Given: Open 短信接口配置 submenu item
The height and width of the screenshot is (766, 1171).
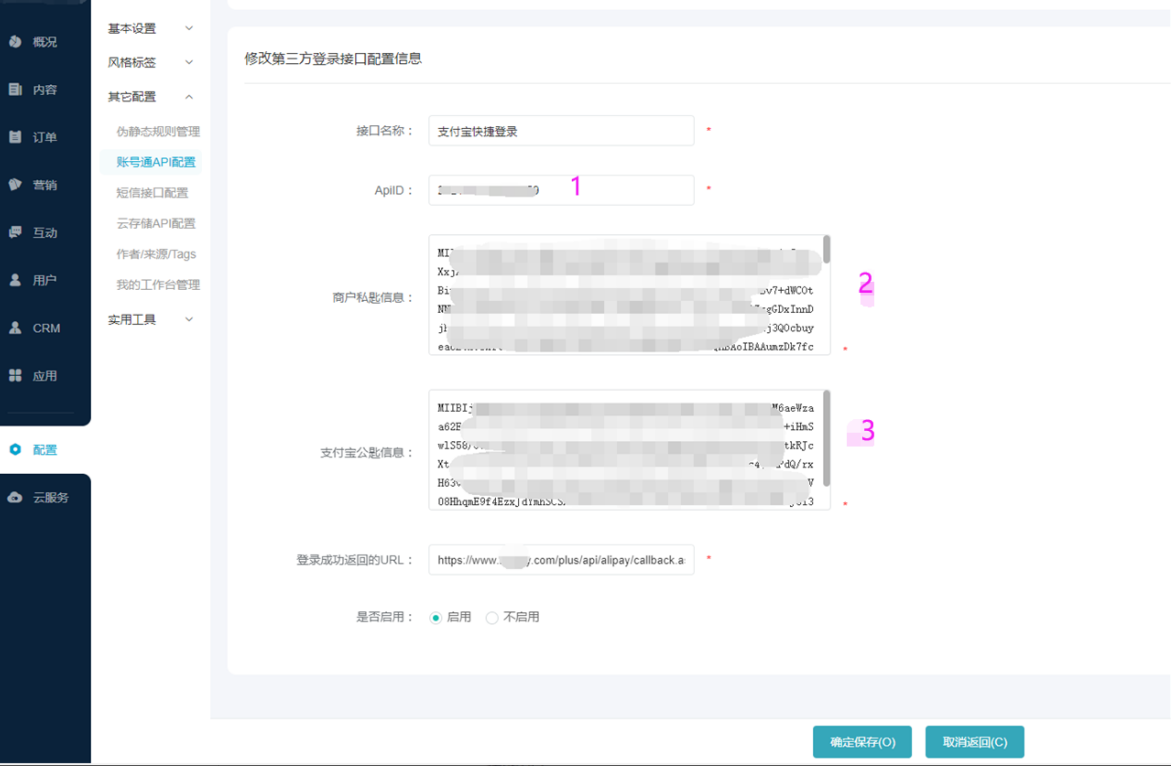Looking at the screenshot, I should click(152, 193).
